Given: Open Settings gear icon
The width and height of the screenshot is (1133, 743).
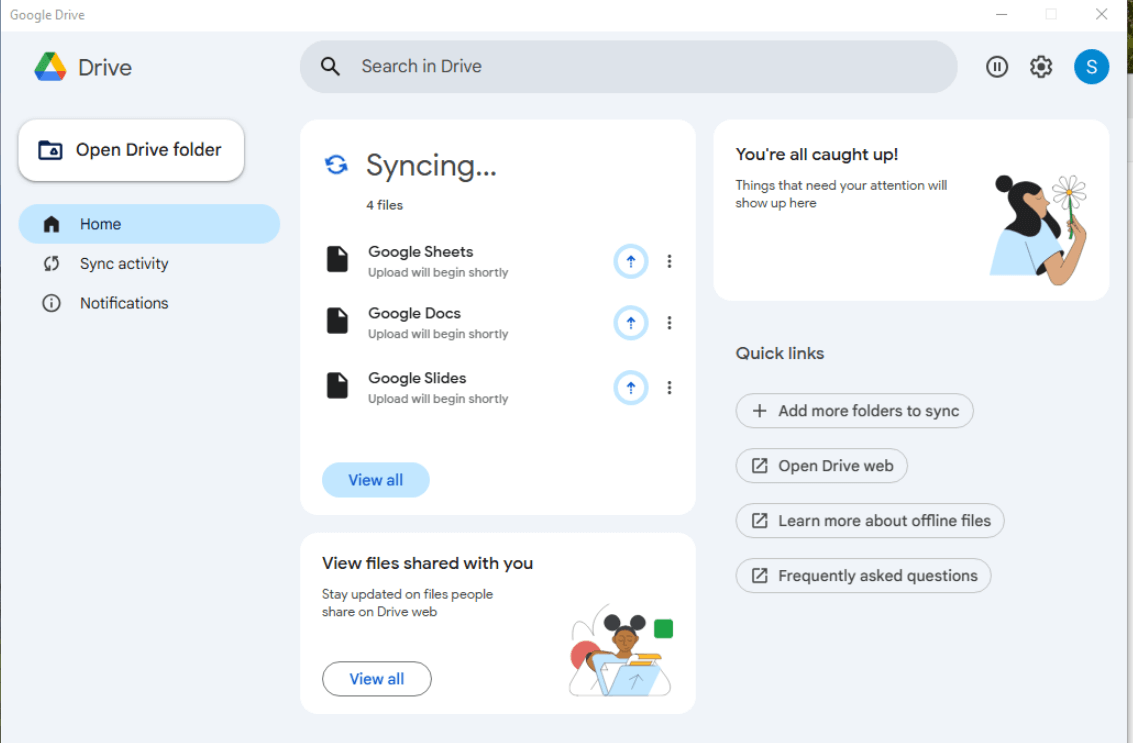Looking at the screenshot, I should coord(1041,67).
